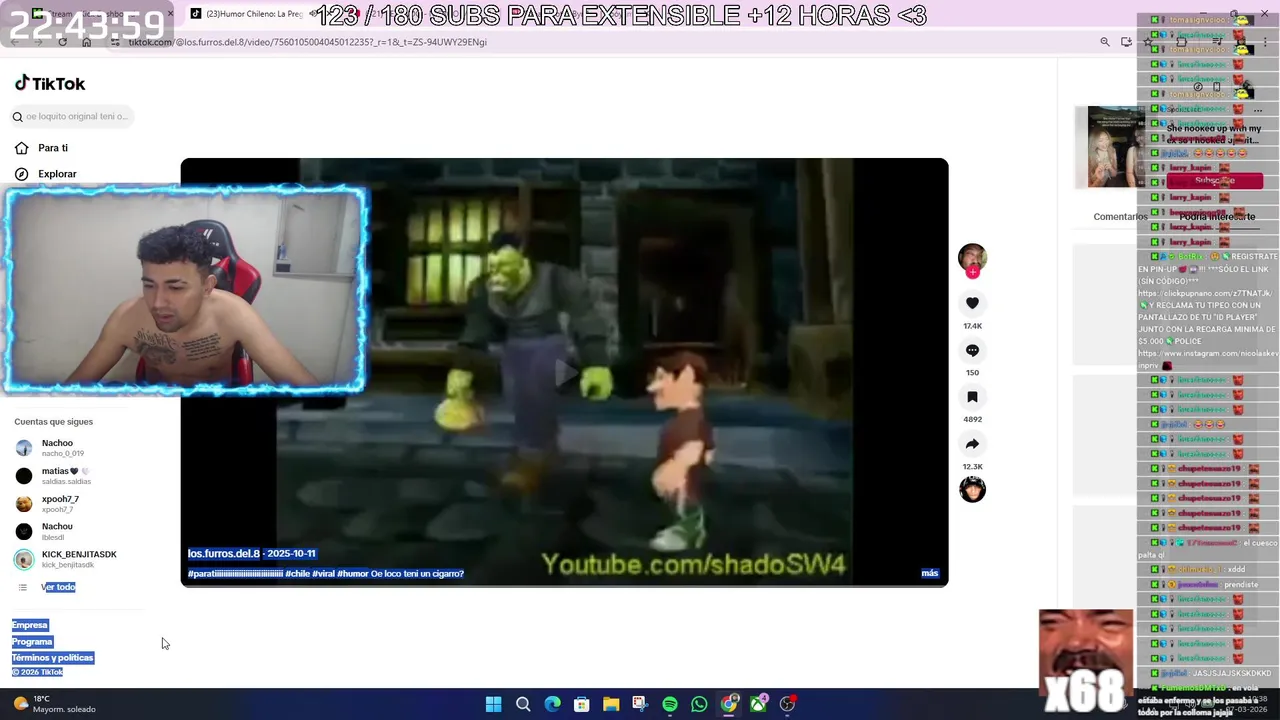Open Spotify from the taskbar
This screenshot has width=1280, height=720.
click(x=670, y=704)
